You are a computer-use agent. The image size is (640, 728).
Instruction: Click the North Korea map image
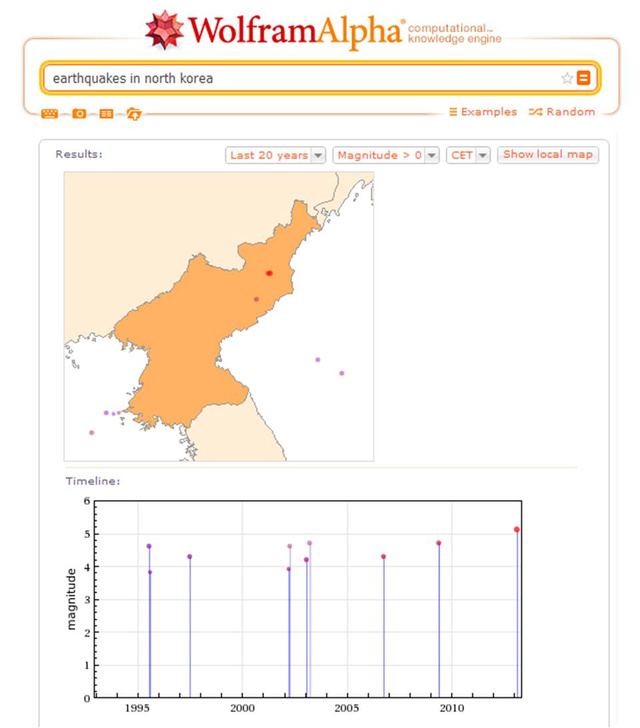200,330
